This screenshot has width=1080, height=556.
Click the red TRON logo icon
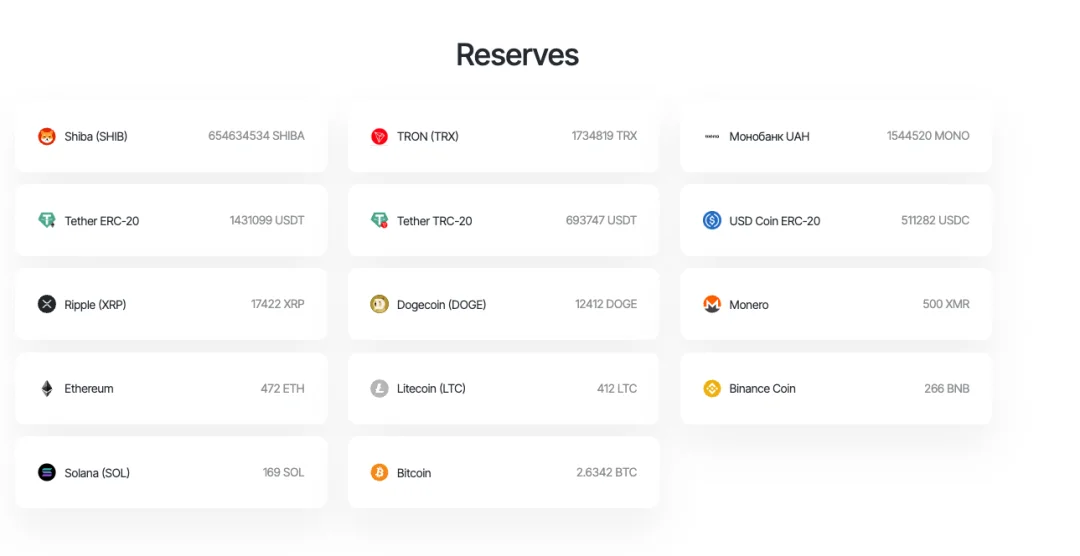380,136
